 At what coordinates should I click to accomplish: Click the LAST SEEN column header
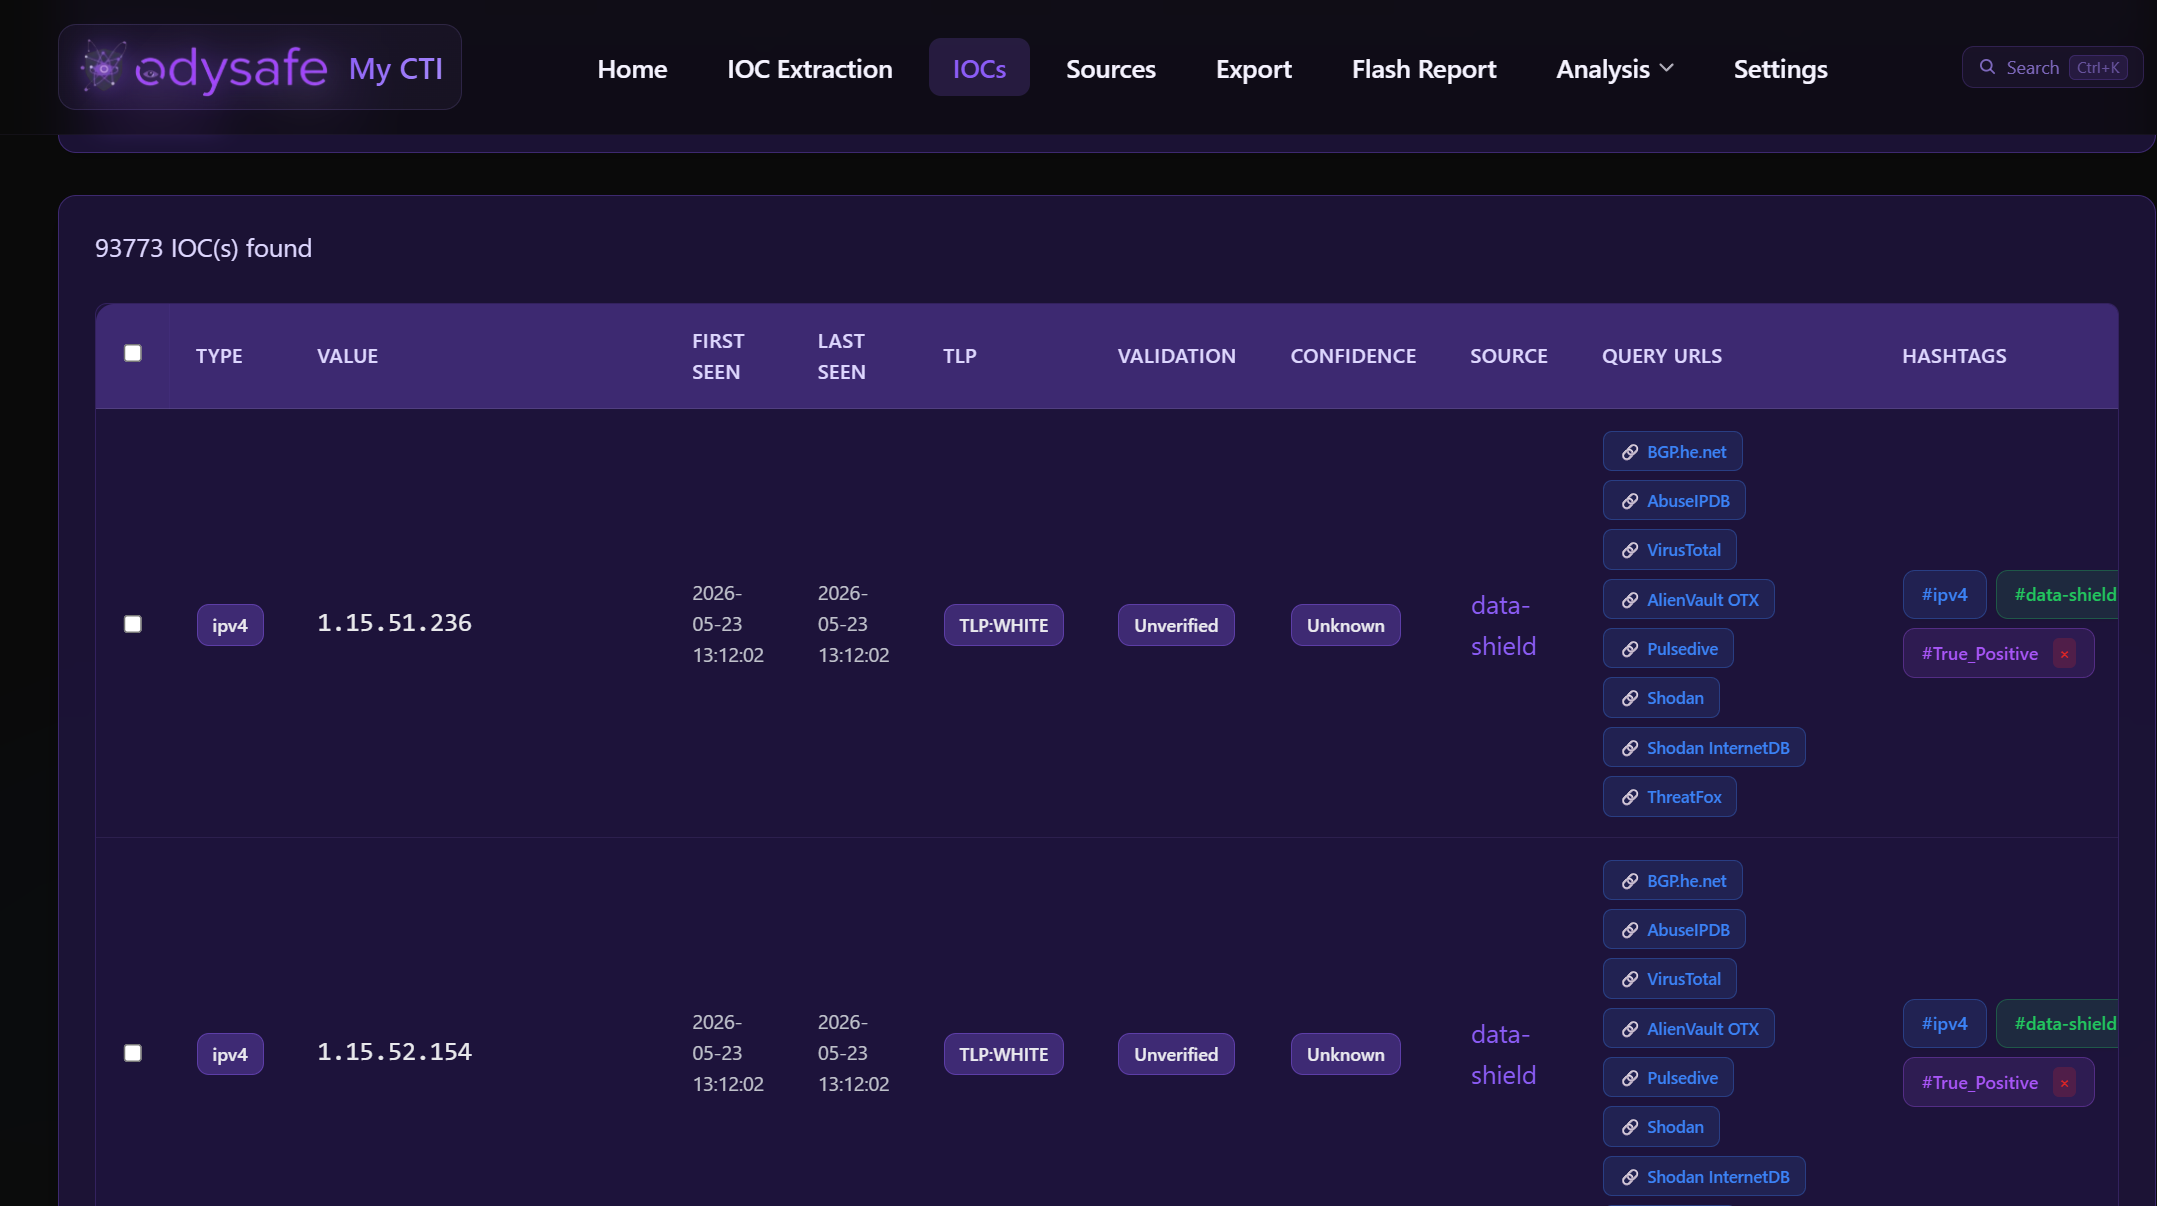coord(842,356)
